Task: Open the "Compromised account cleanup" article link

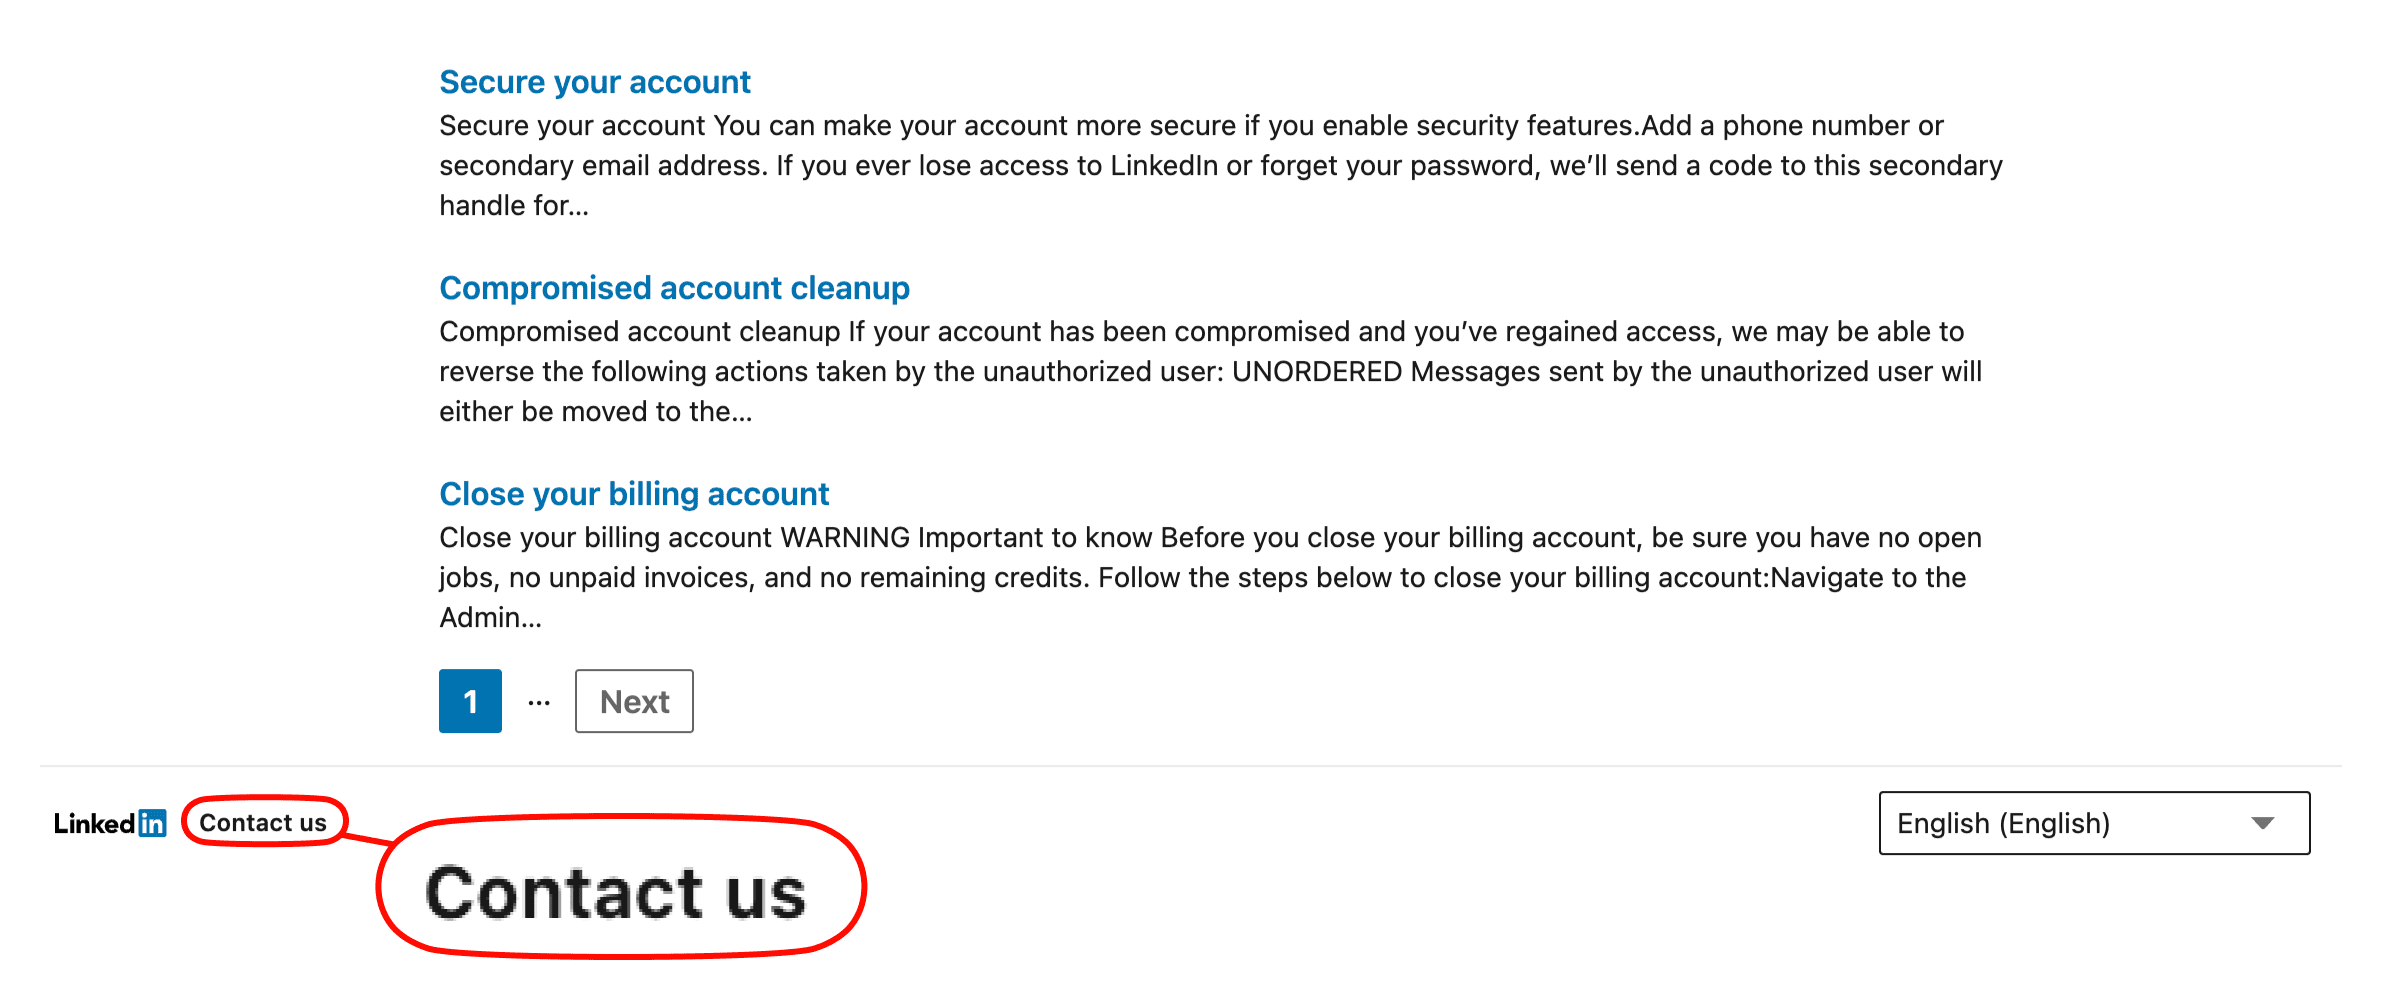Action: [674, 288]
